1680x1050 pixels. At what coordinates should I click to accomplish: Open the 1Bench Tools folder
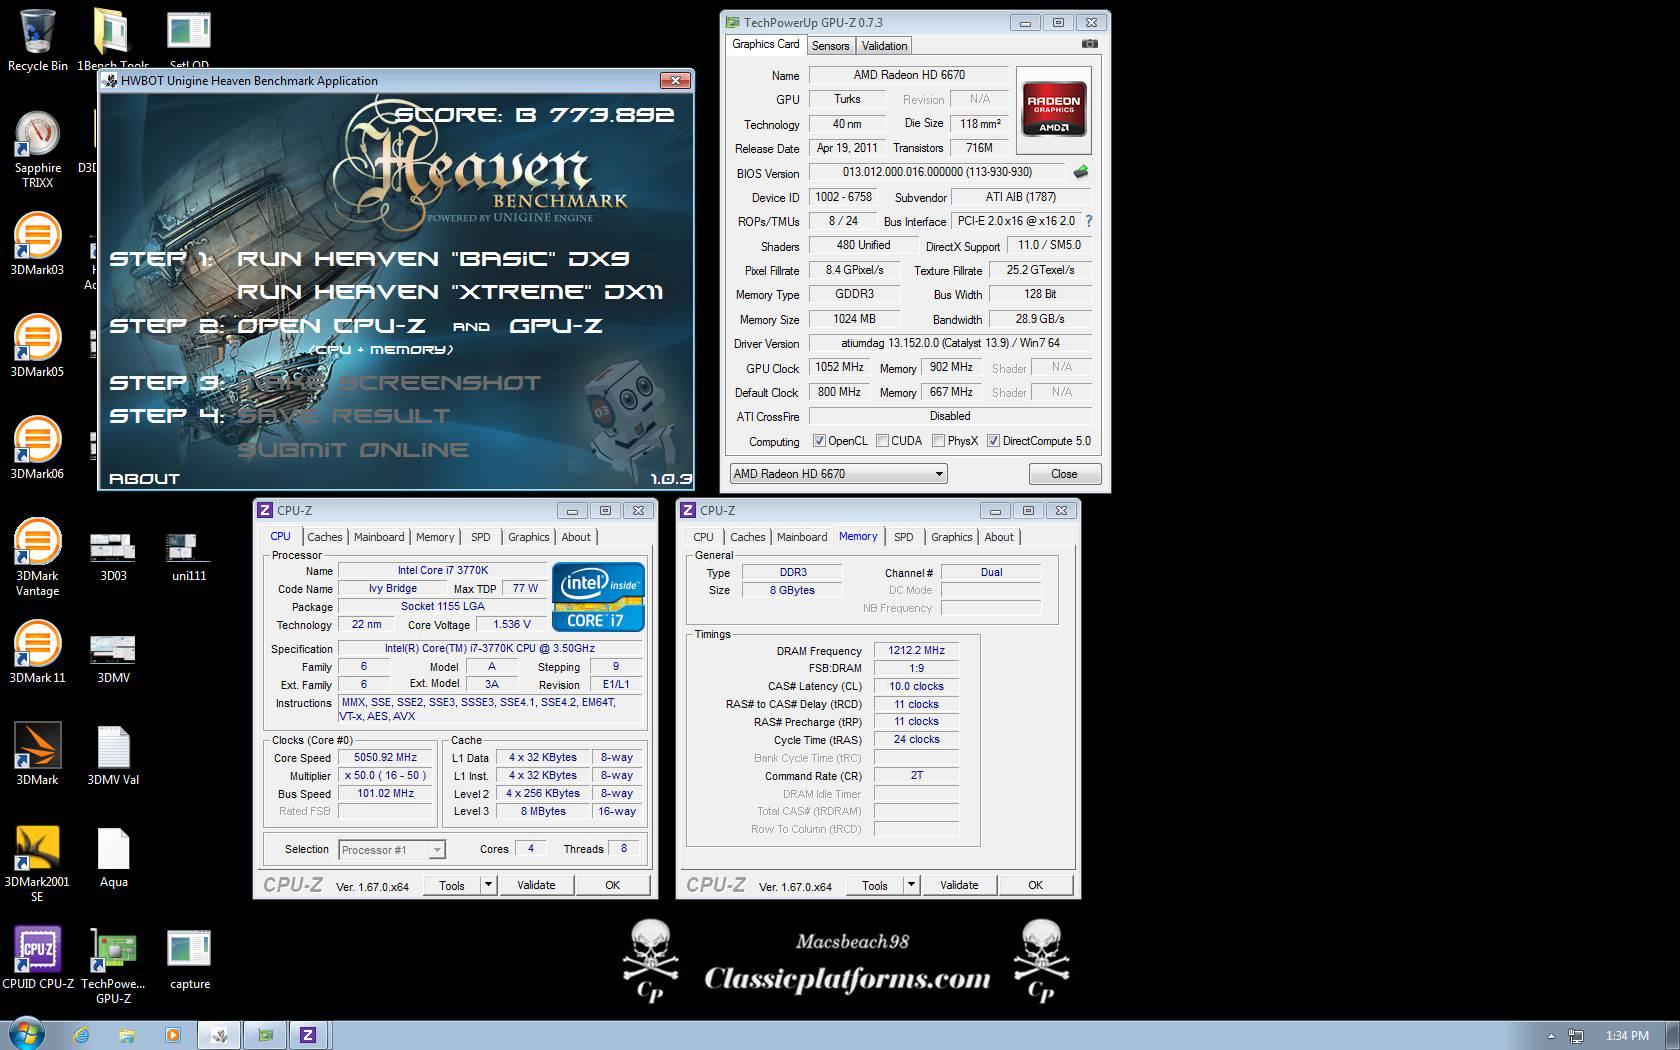point(113,40)
